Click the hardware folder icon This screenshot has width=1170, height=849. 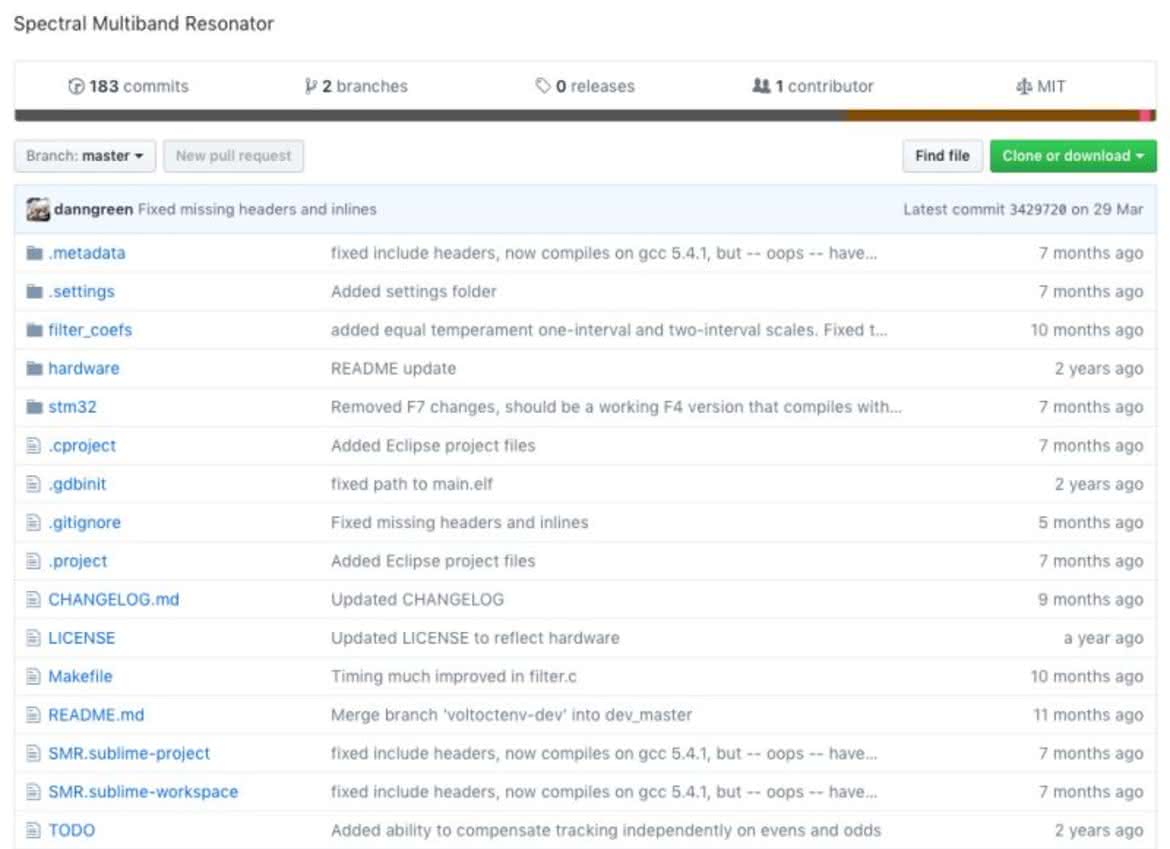[x=34, y=369]
